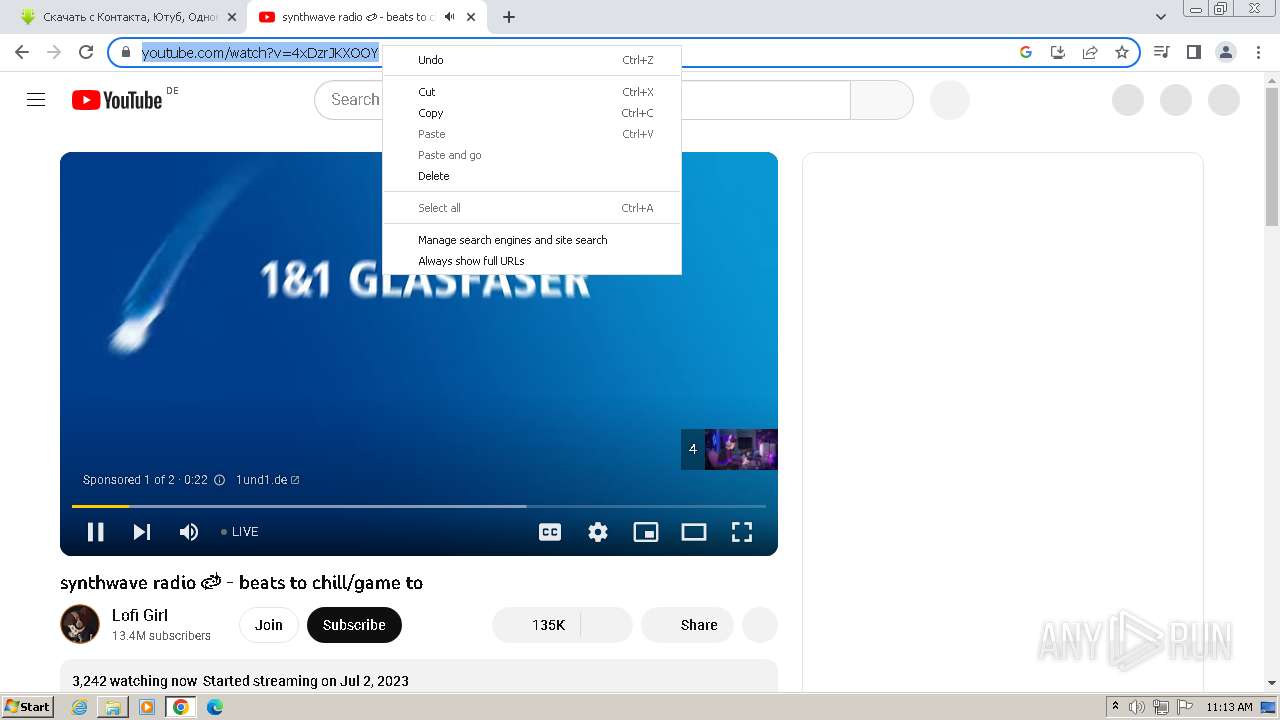Reload the current page

click(x=86, y=52)
